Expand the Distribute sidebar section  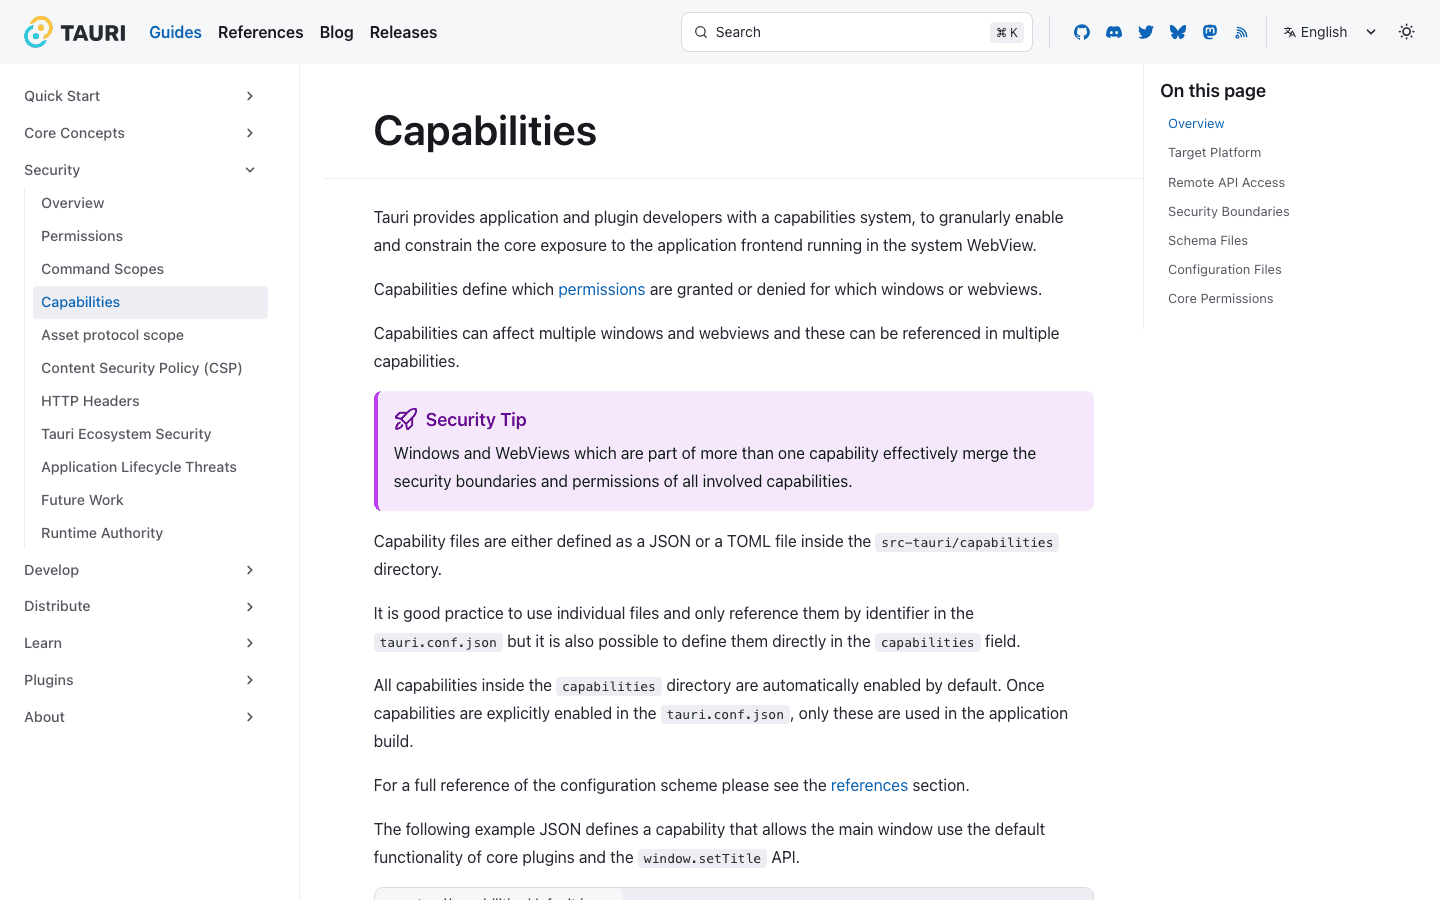[x=140, y=606]
